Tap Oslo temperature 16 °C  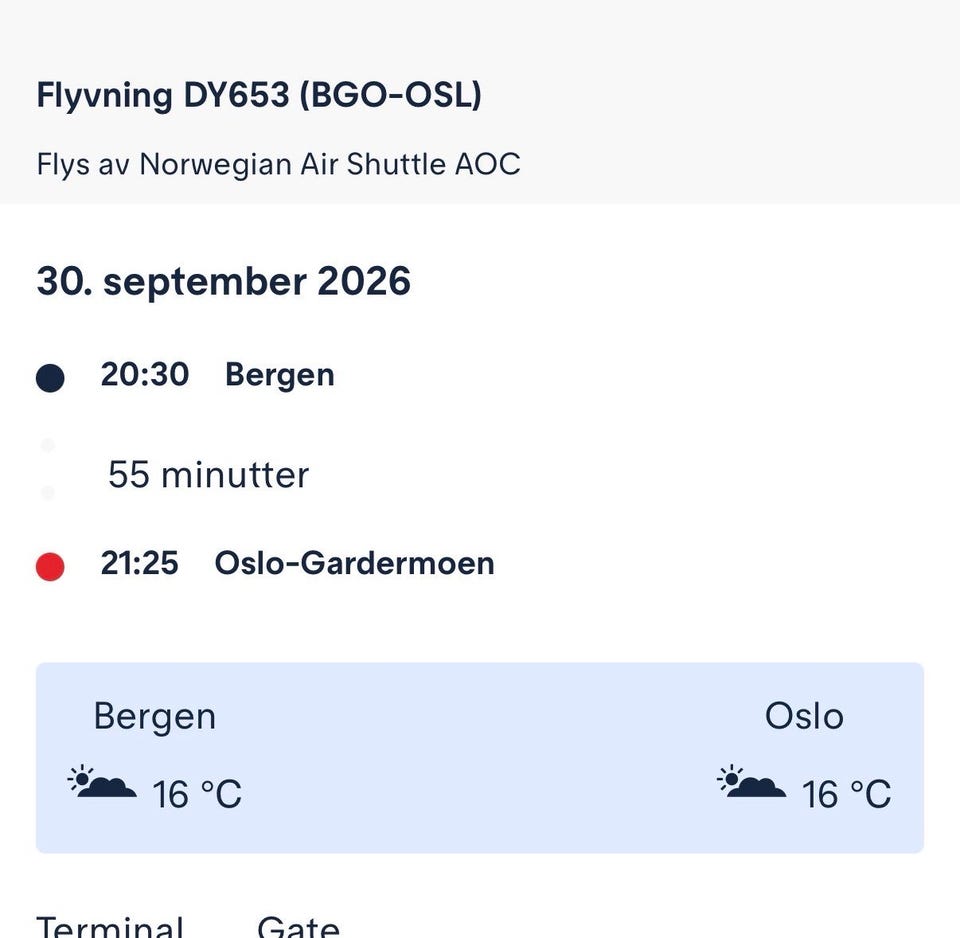847,795
